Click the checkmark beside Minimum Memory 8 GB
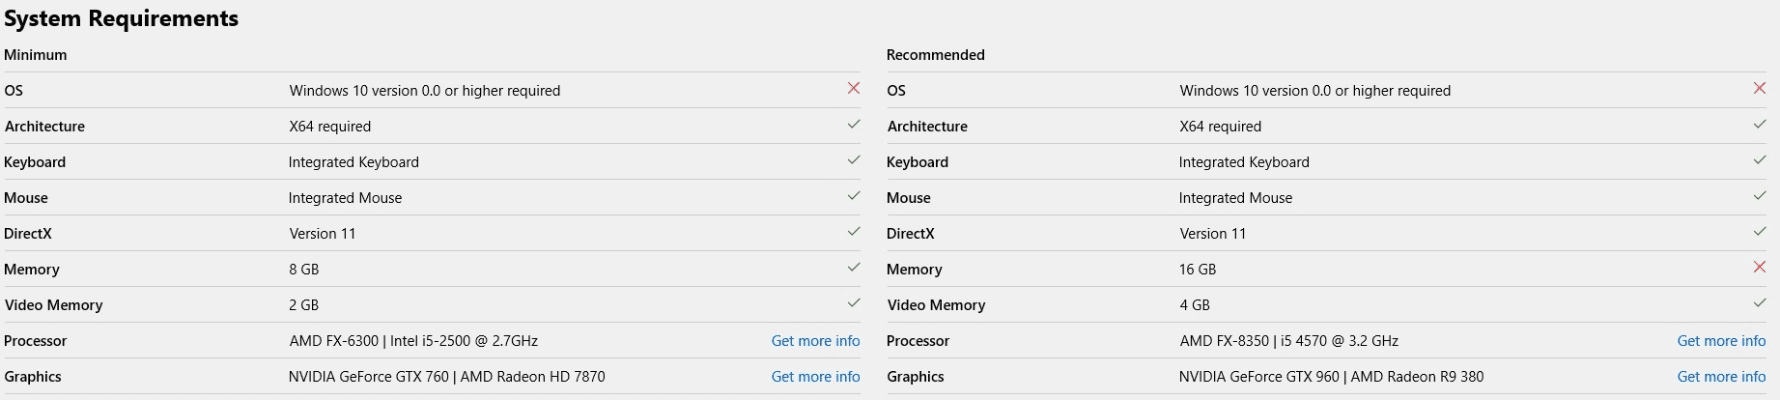Viewport: 1780px width, 400px height. coord(853,268)
